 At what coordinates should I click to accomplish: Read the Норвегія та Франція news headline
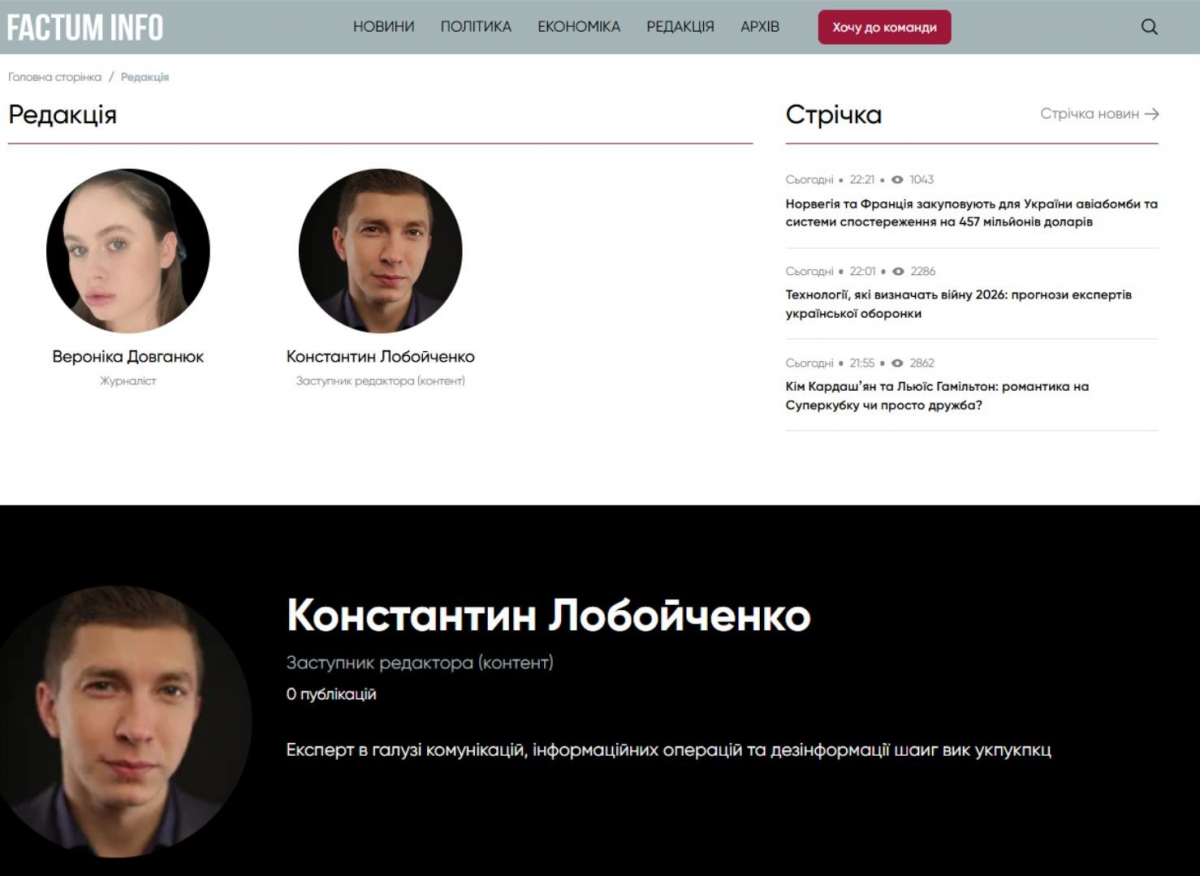coord(972,213)
